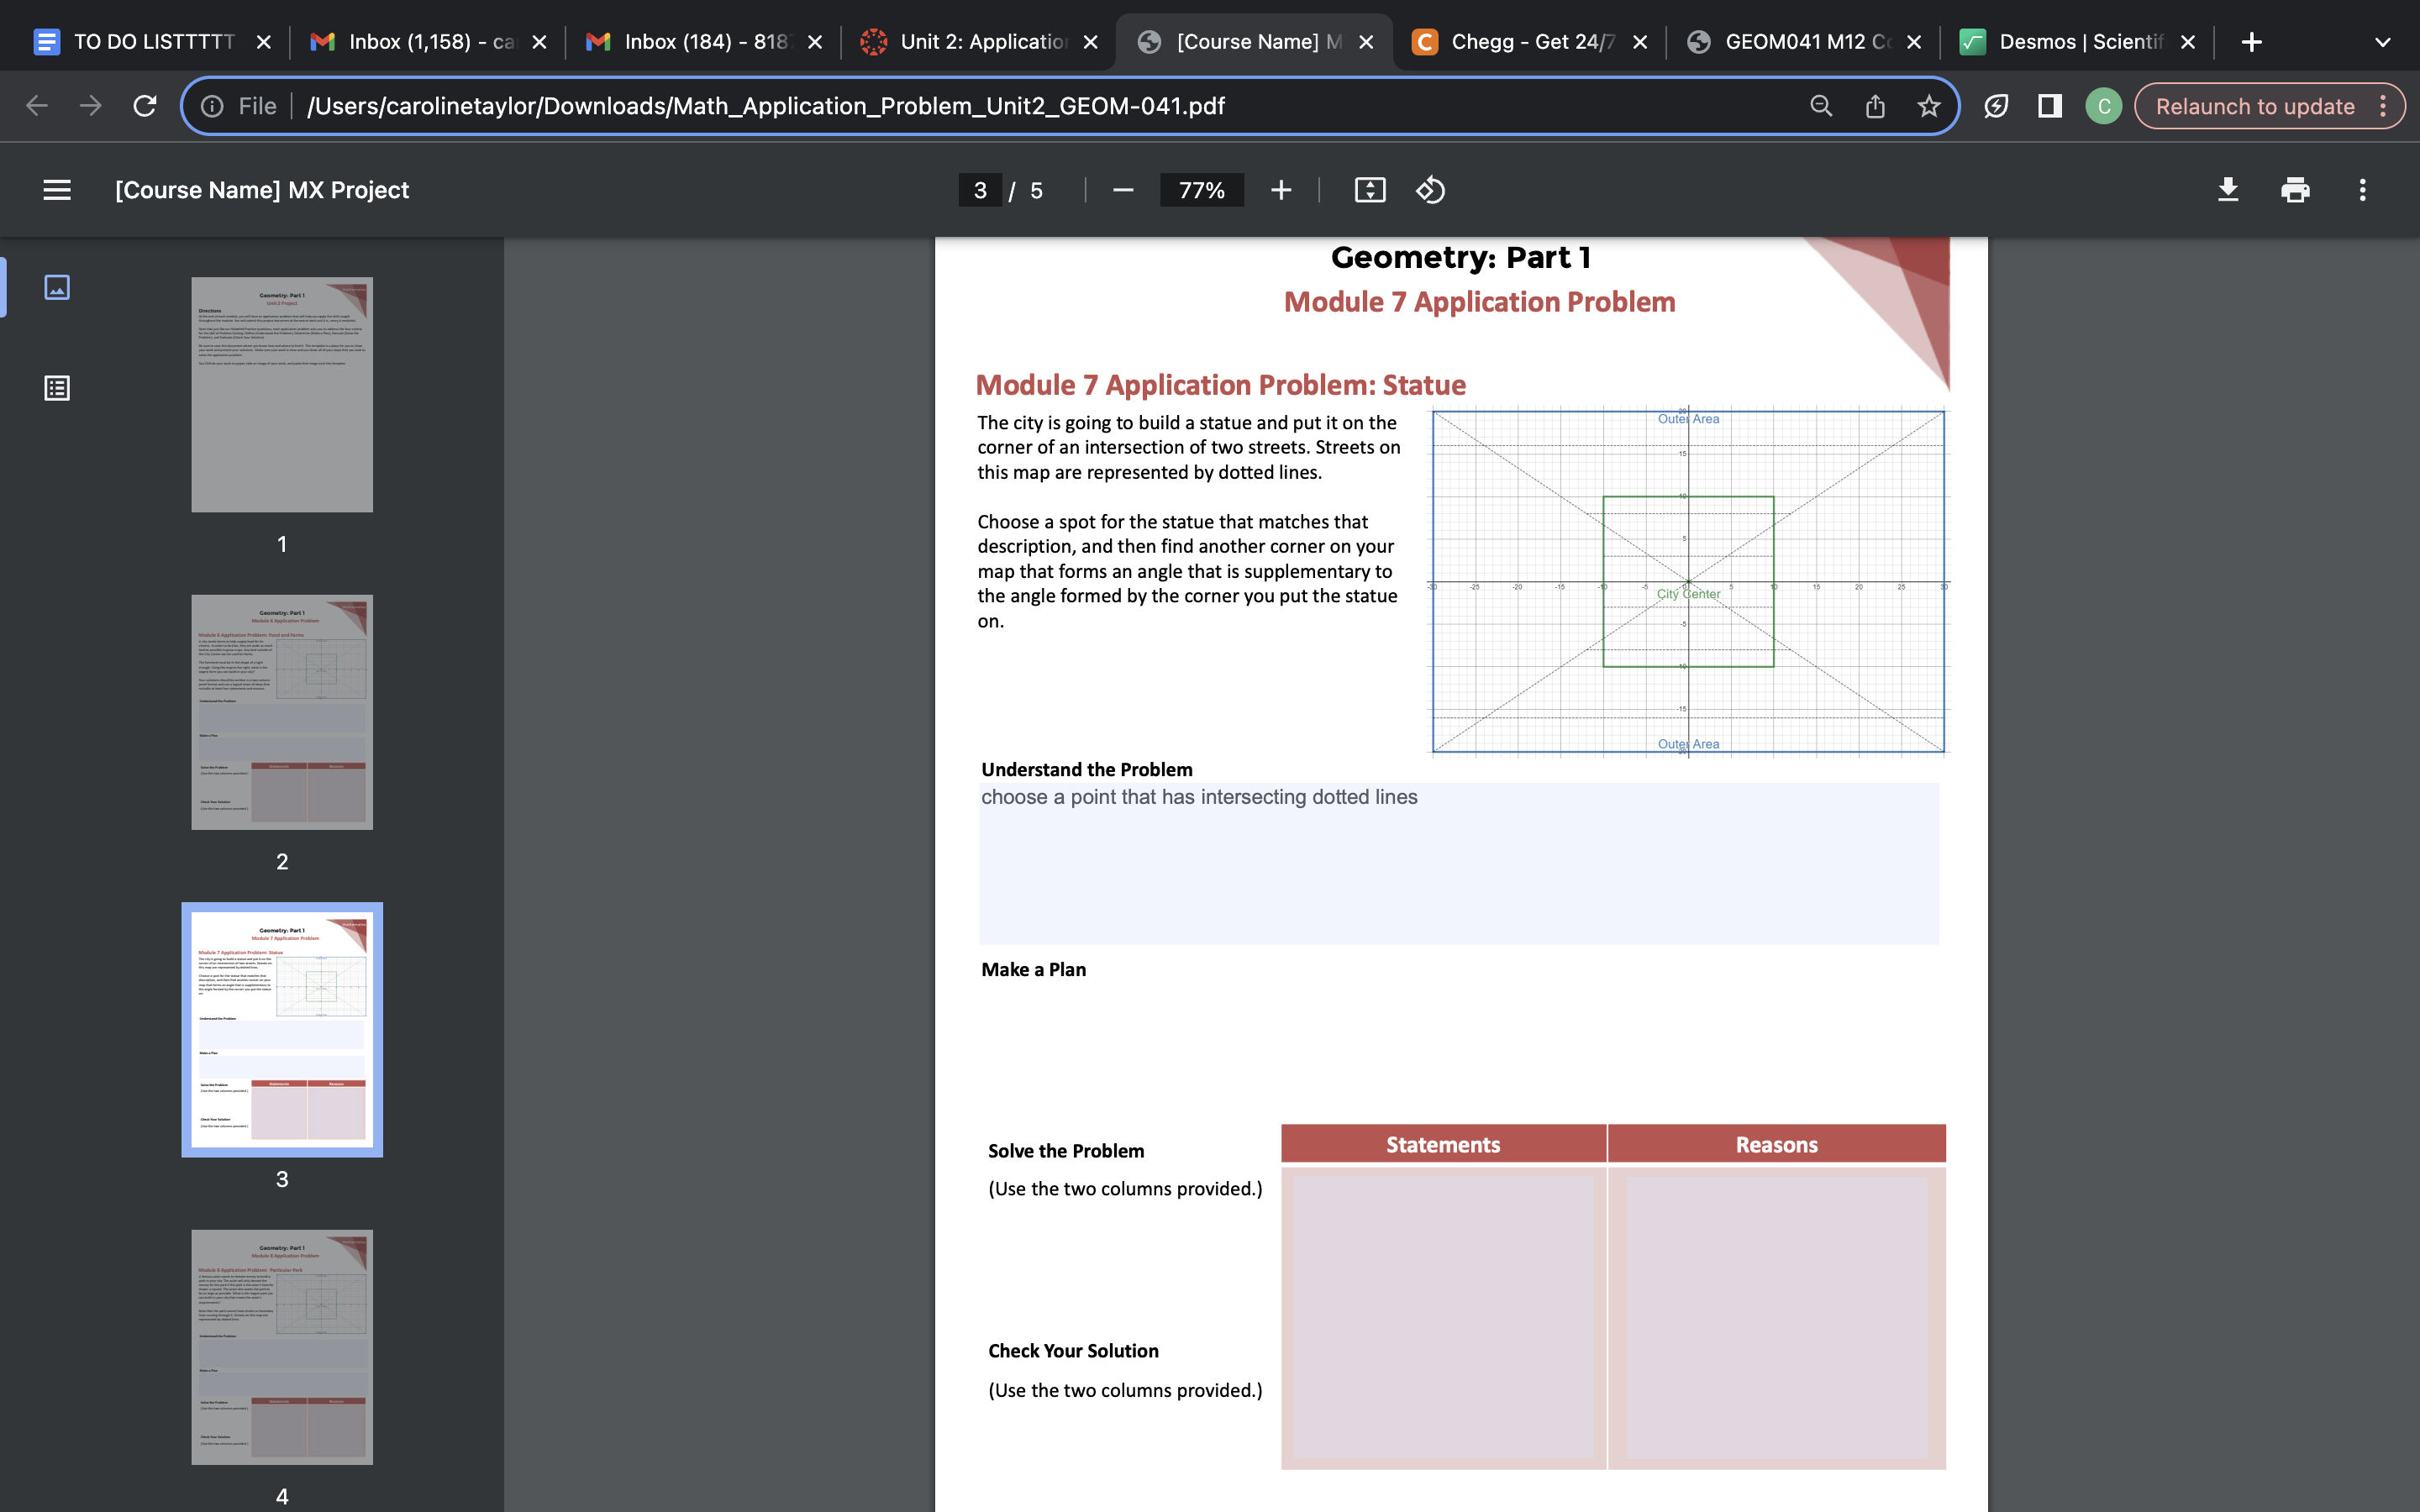Open a new browser tab
This screenshot has width=2420, height=1512.
coord(2252,41)
